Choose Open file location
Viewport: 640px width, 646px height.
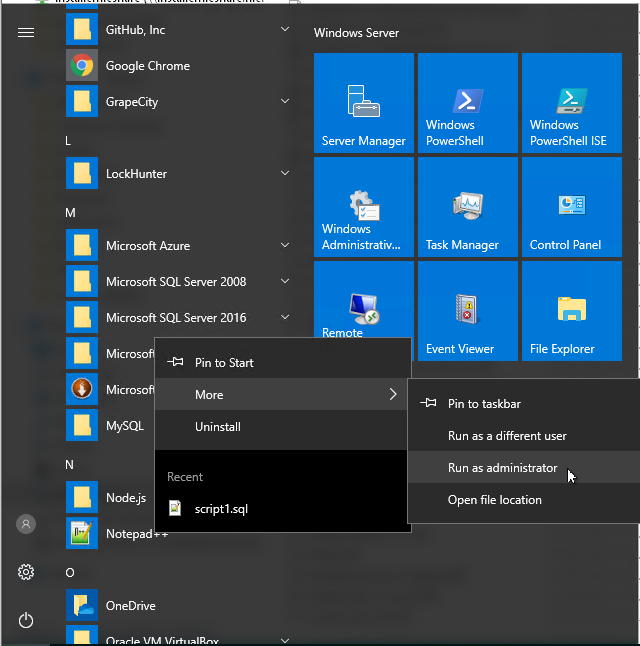tap(524, 500)
